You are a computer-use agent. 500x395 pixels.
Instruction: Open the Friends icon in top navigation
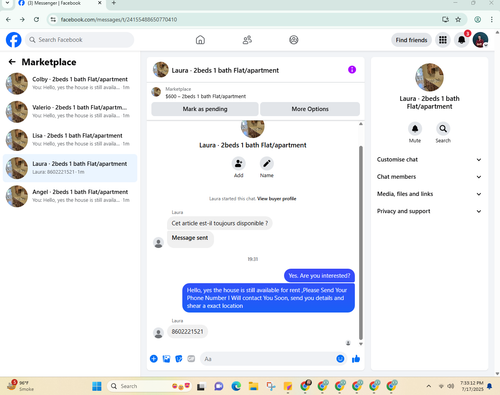coord(247,40)
